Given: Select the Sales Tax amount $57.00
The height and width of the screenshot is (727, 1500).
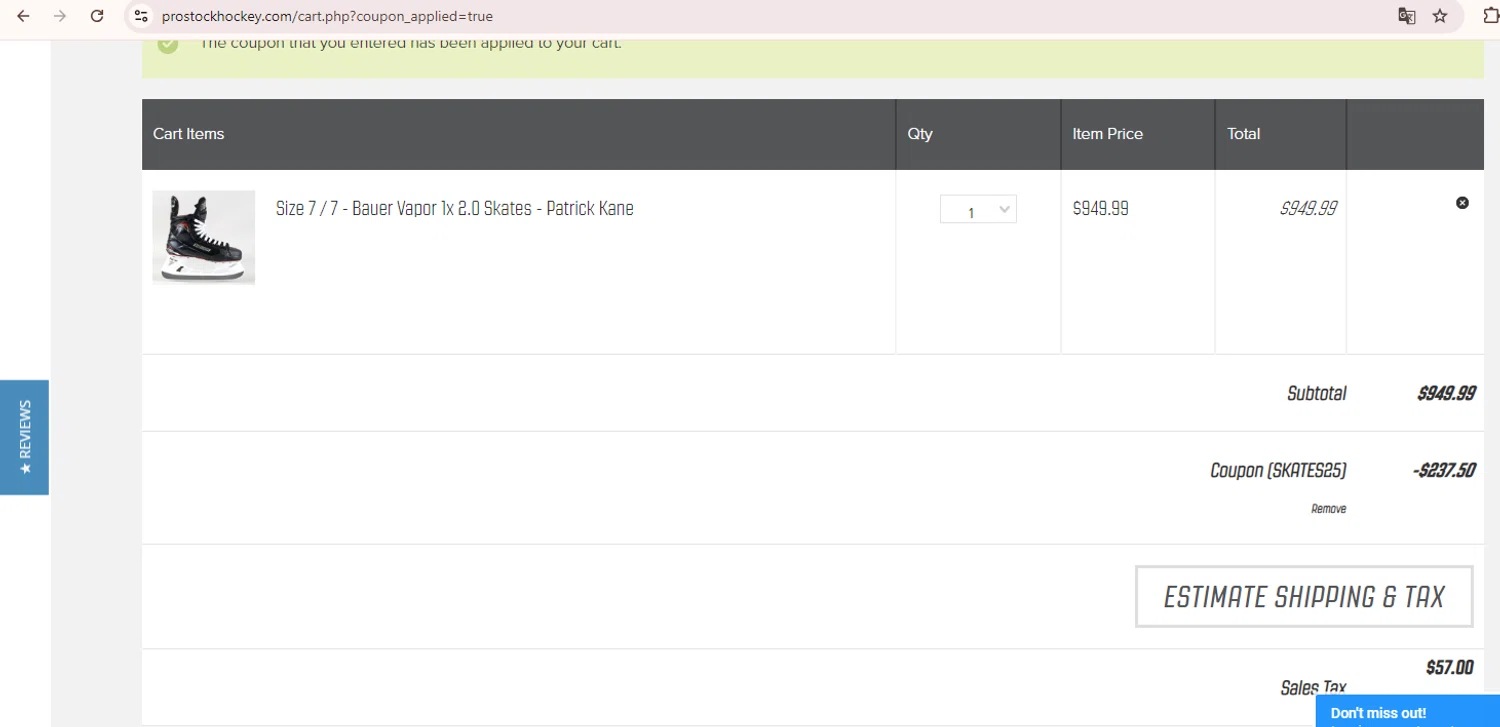Looking at the screenshot, I should (1449, 668).
